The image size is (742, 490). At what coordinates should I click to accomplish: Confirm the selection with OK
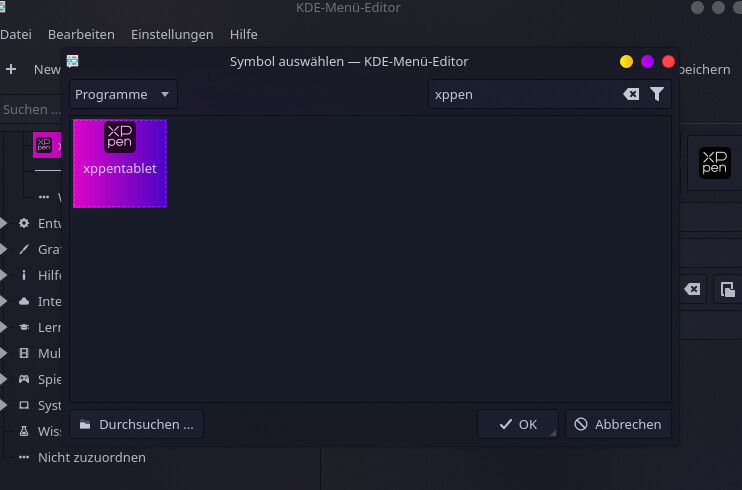pos(518,424)
